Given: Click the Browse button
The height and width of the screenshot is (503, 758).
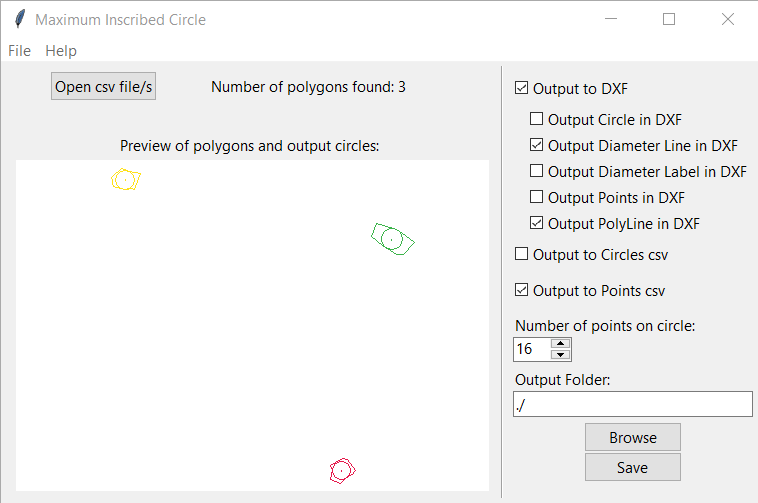Looking at the screenshot, I should tap(633, 437).
